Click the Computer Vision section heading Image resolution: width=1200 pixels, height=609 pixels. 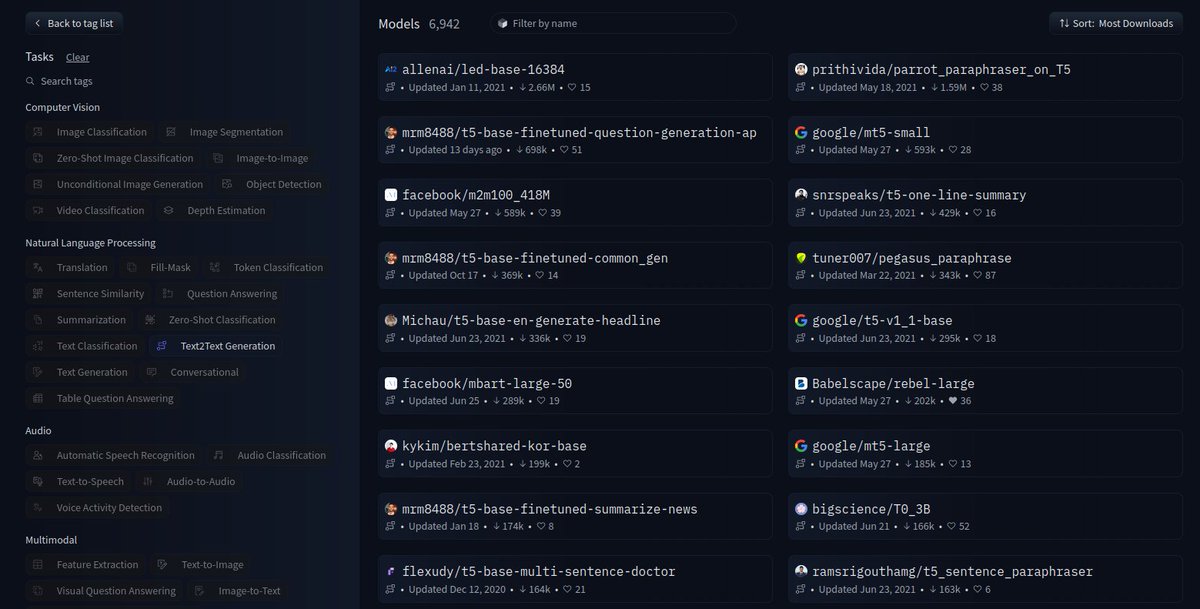tap(63, 107)
